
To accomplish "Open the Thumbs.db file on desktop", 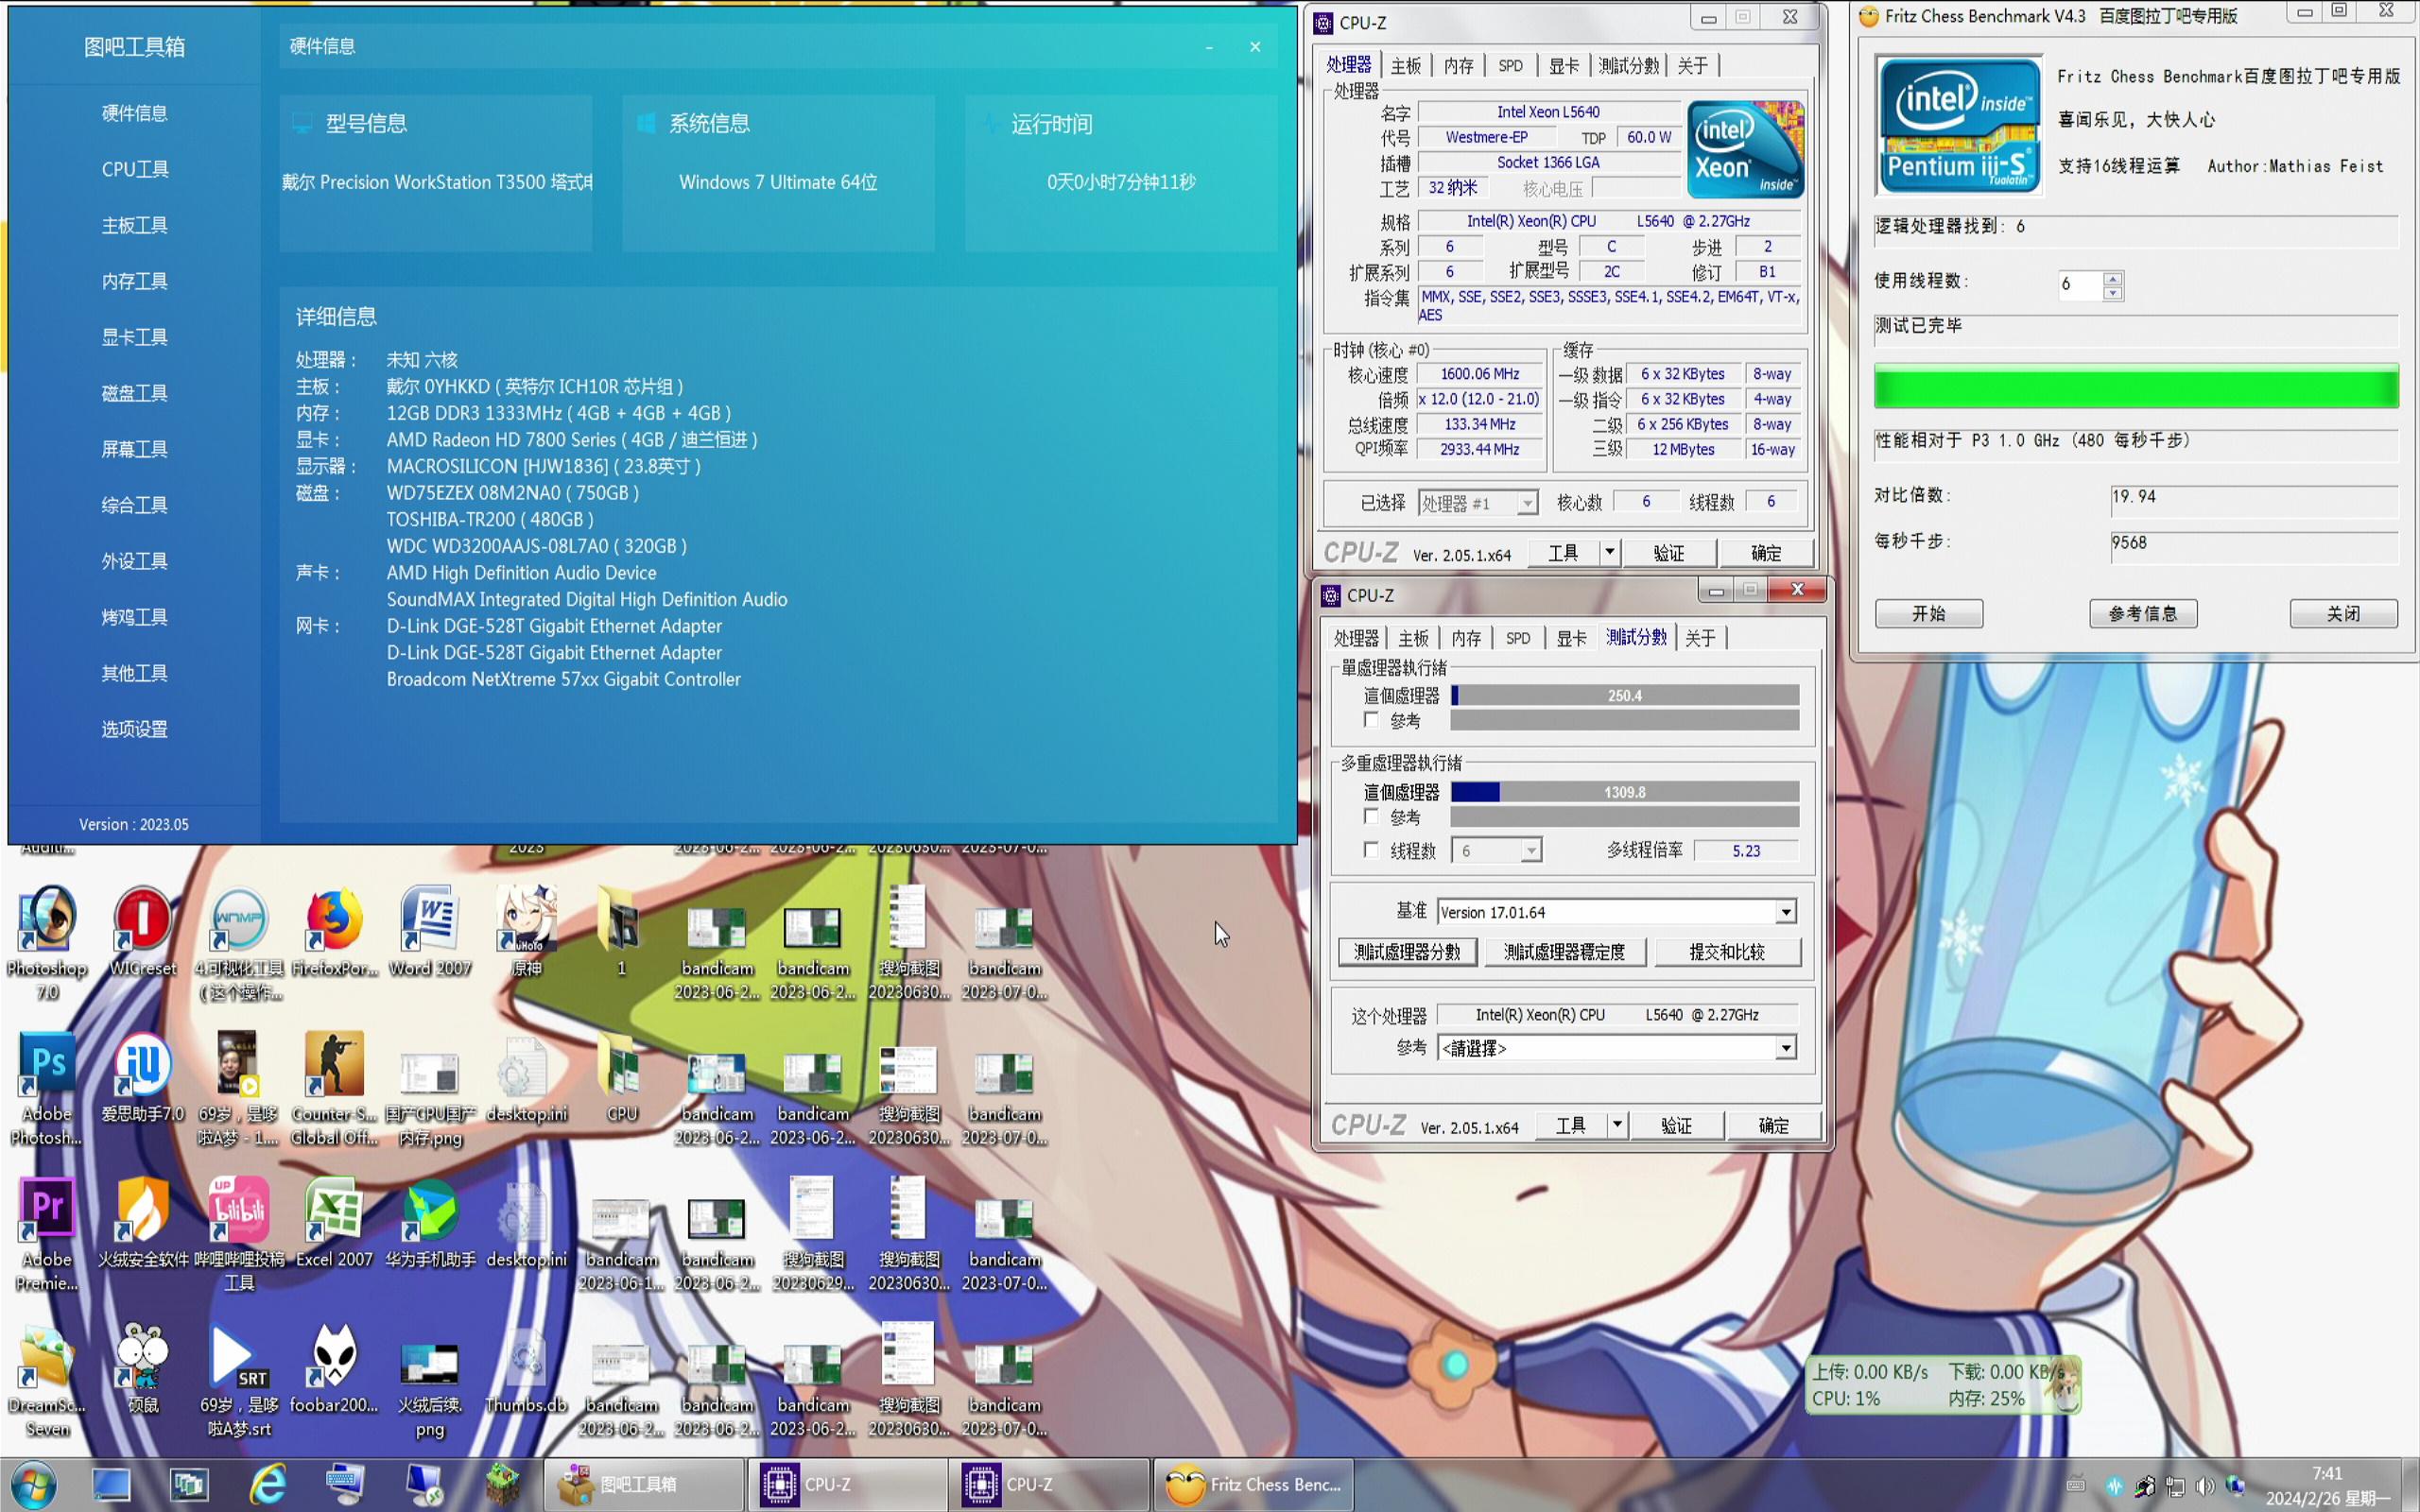I will (x=526, y=1368).
